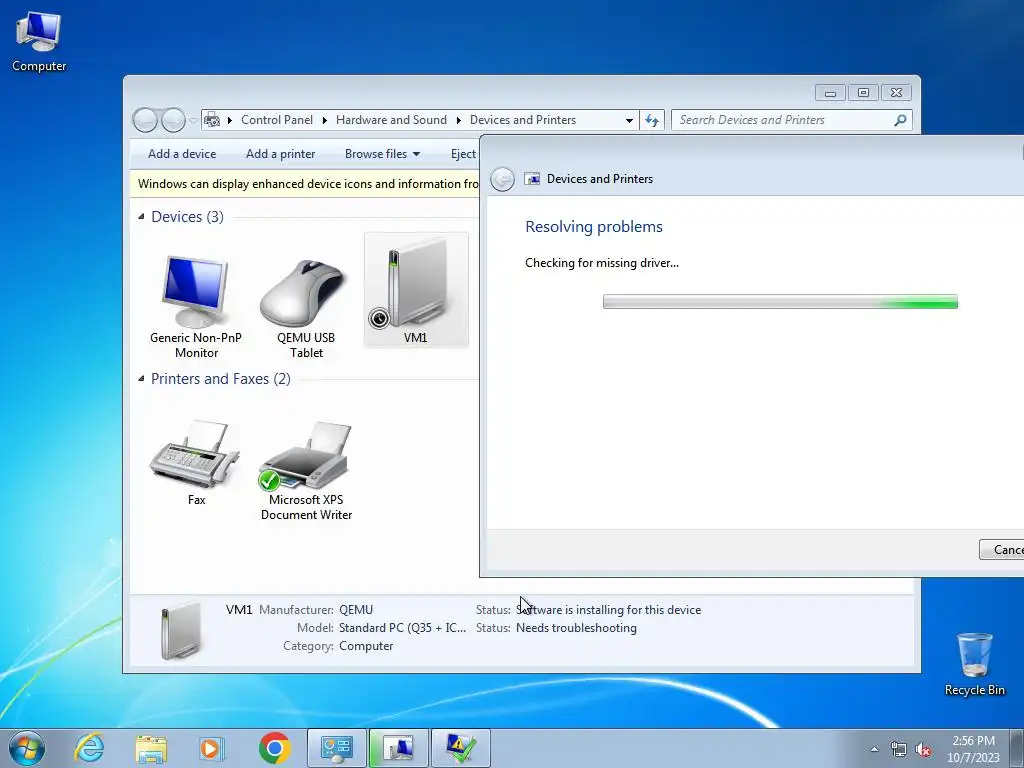Click 'Software is installing for this device' text
1024x768 pixels.
pos(608,610)
